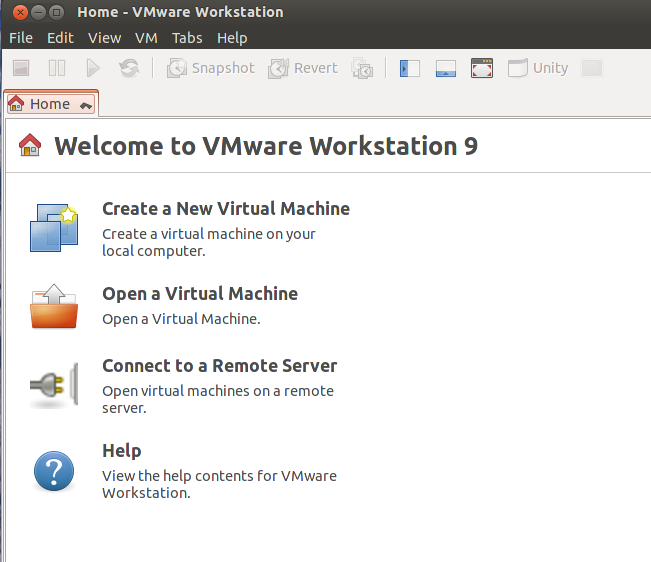Click the blue question mark Help icon

(x=54, y=472)
